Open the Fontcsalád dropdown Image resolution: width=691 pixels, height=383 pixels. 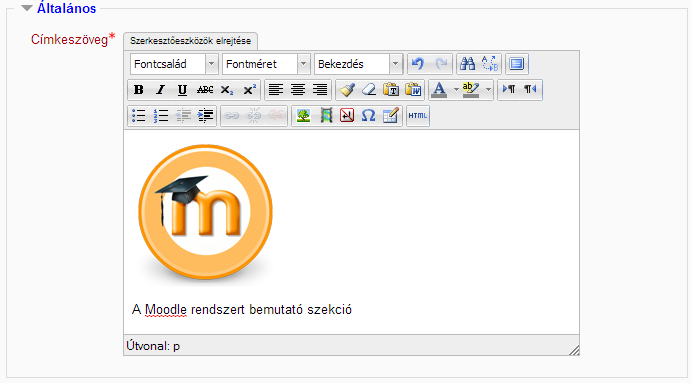point(174,64)
